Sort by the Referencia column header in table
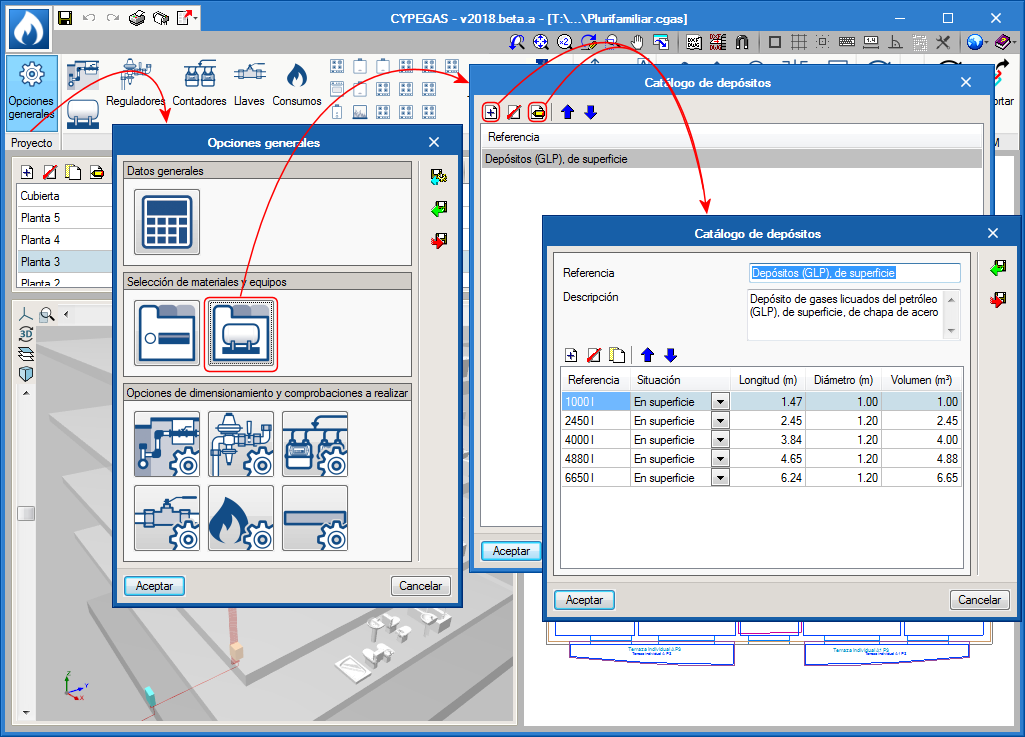The height and width of the screenshot is (737, 1025). [594, 380]
